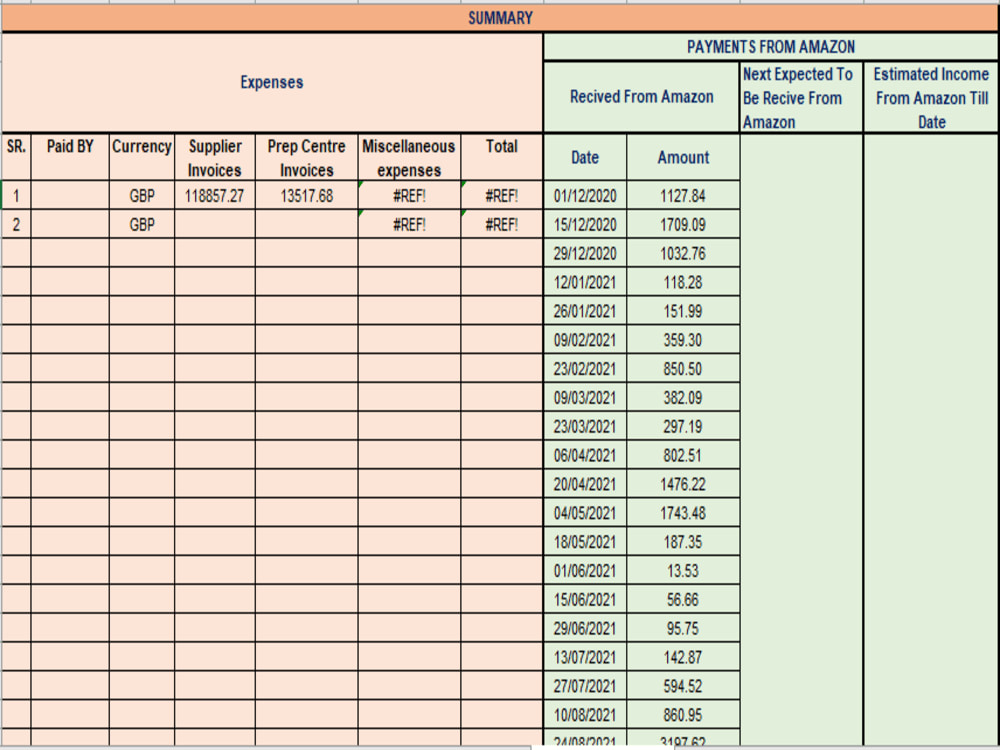Select the Date column header

[585, 157]
